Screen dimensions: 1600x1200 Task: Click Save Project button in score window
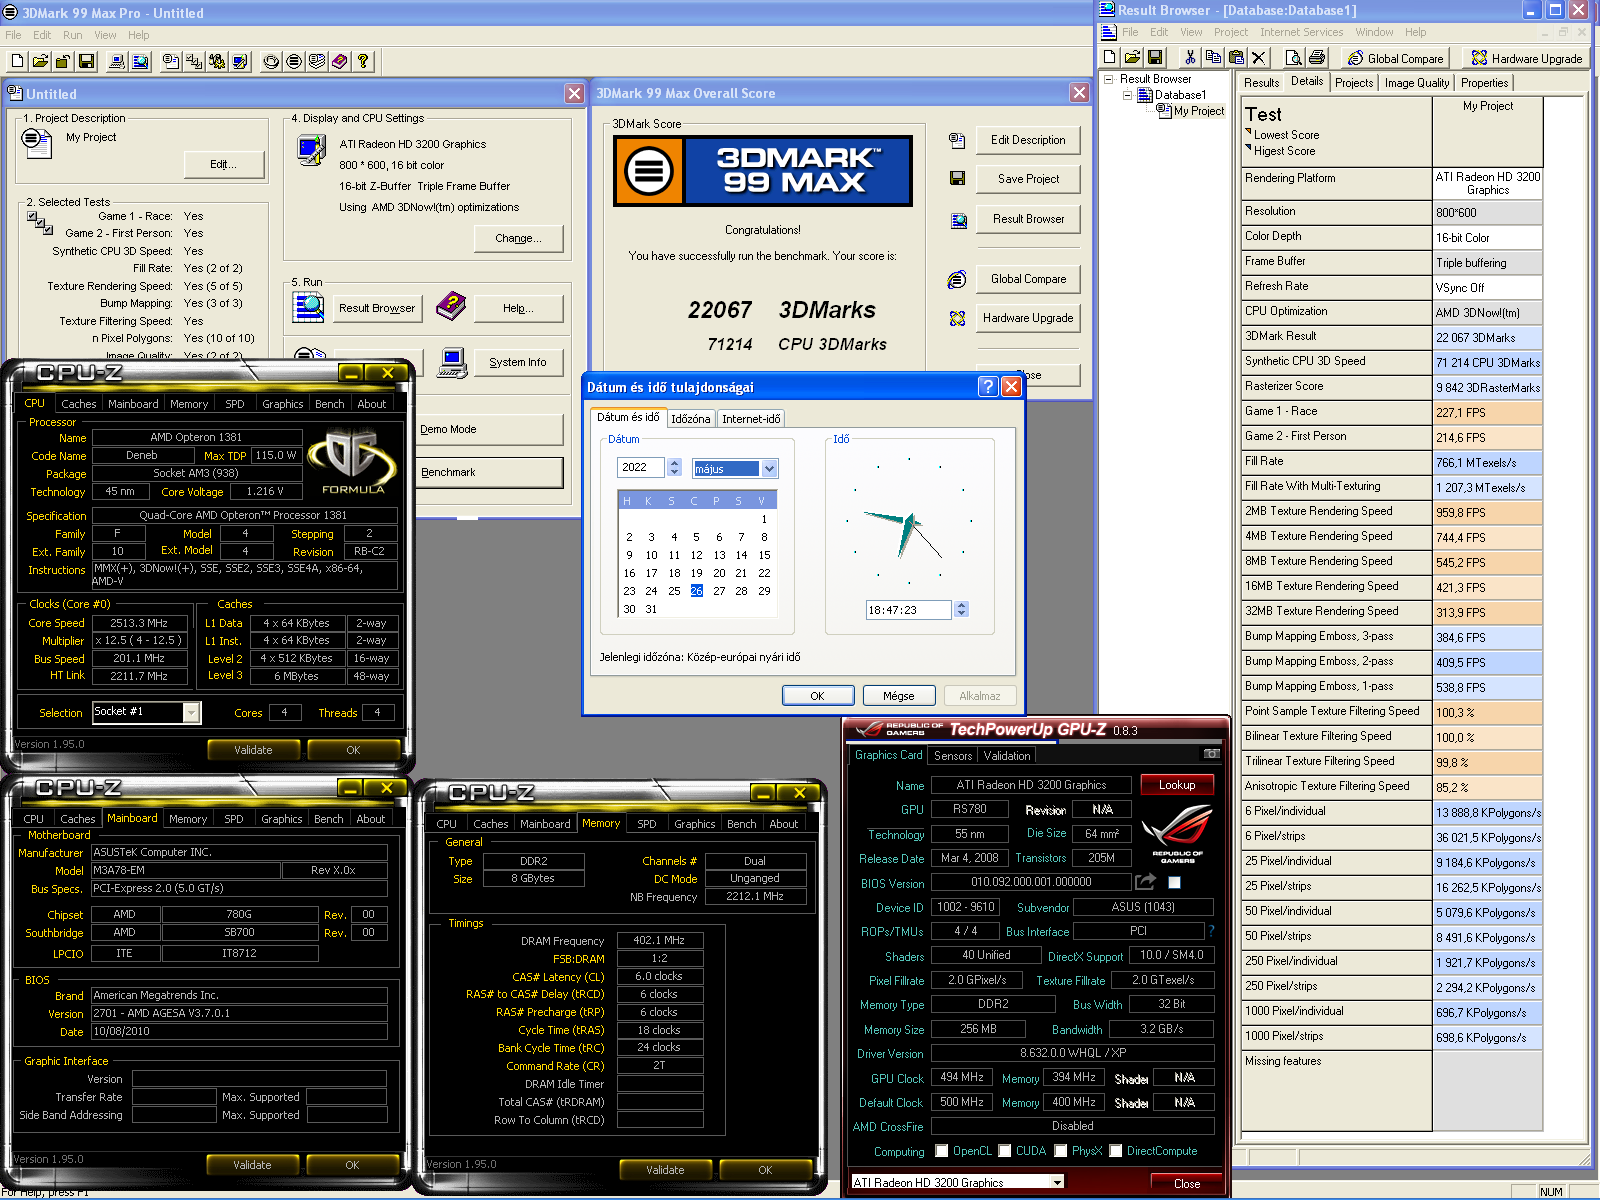click(x=1028, y=179)
